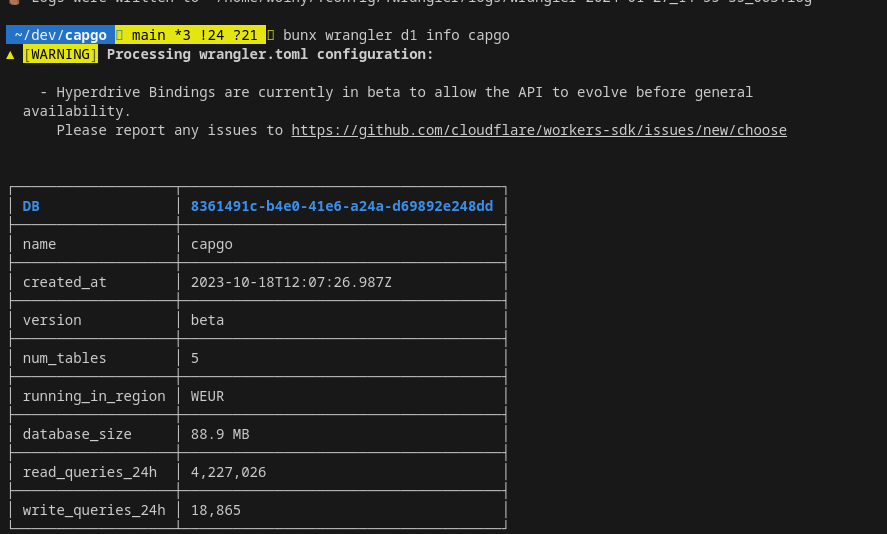Viewport: 887px width, 534px height.
Task: Click the database_size value 88.9 MB
Action: (219, 434)
